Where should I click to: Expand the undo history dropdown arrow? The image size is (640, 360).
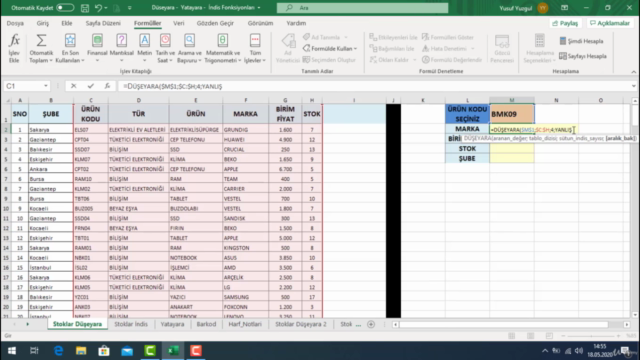[106, 8]
